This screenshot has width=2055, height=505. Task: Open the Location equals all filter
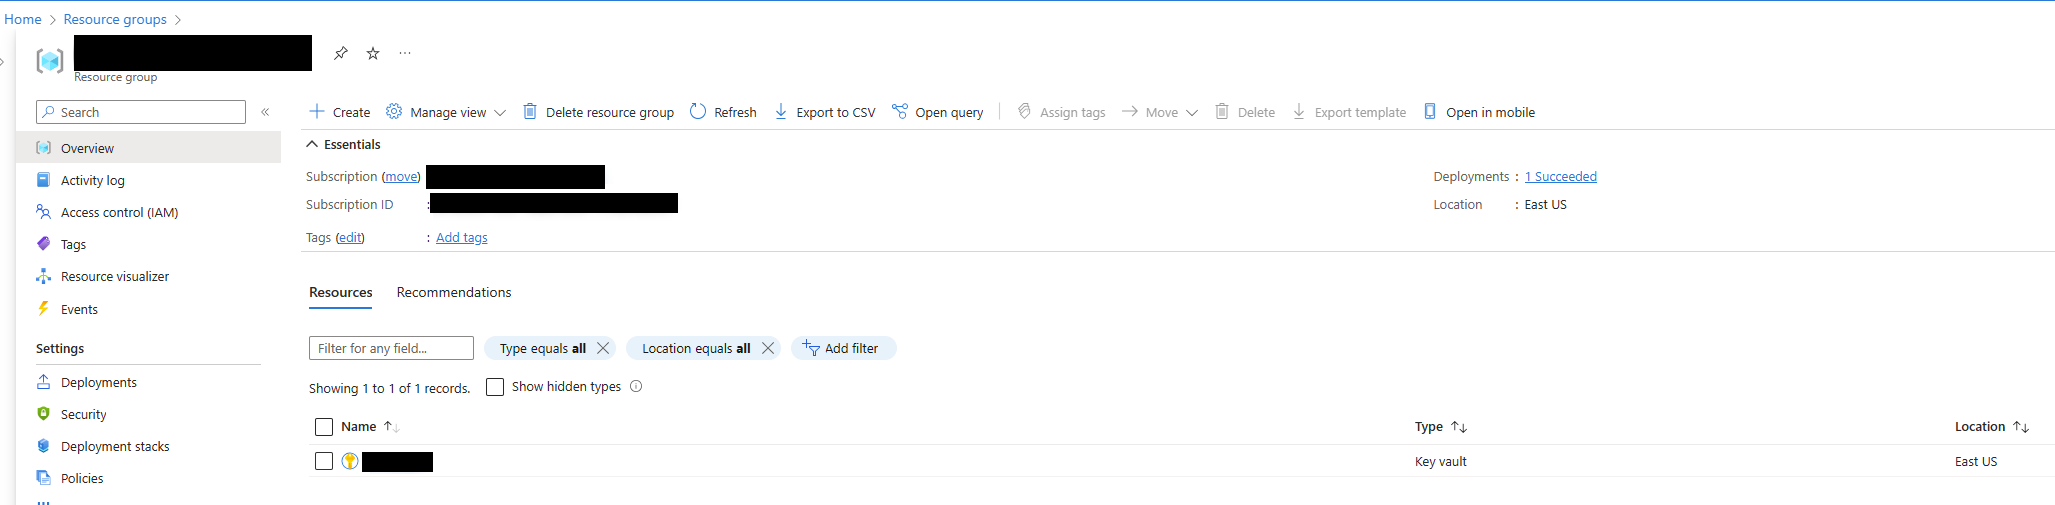pyautogui.click(x=696, y=348)
